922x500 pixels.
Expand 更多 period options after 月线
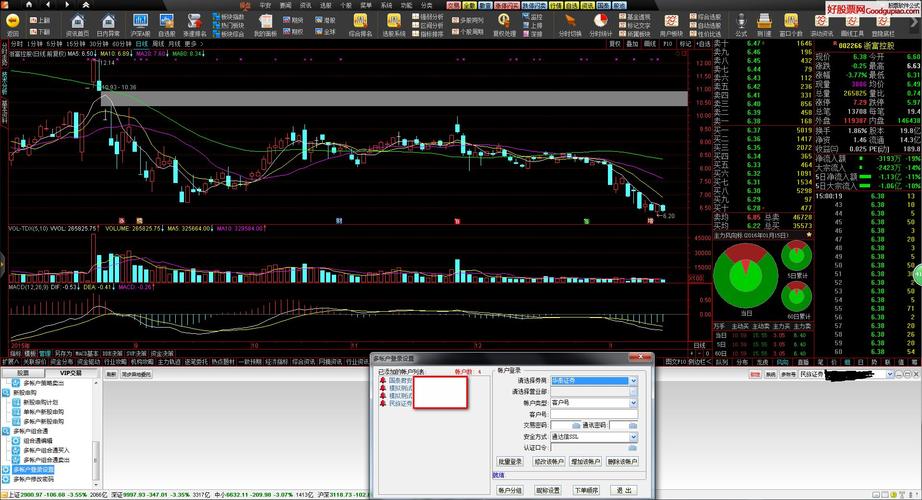(193, 44)
